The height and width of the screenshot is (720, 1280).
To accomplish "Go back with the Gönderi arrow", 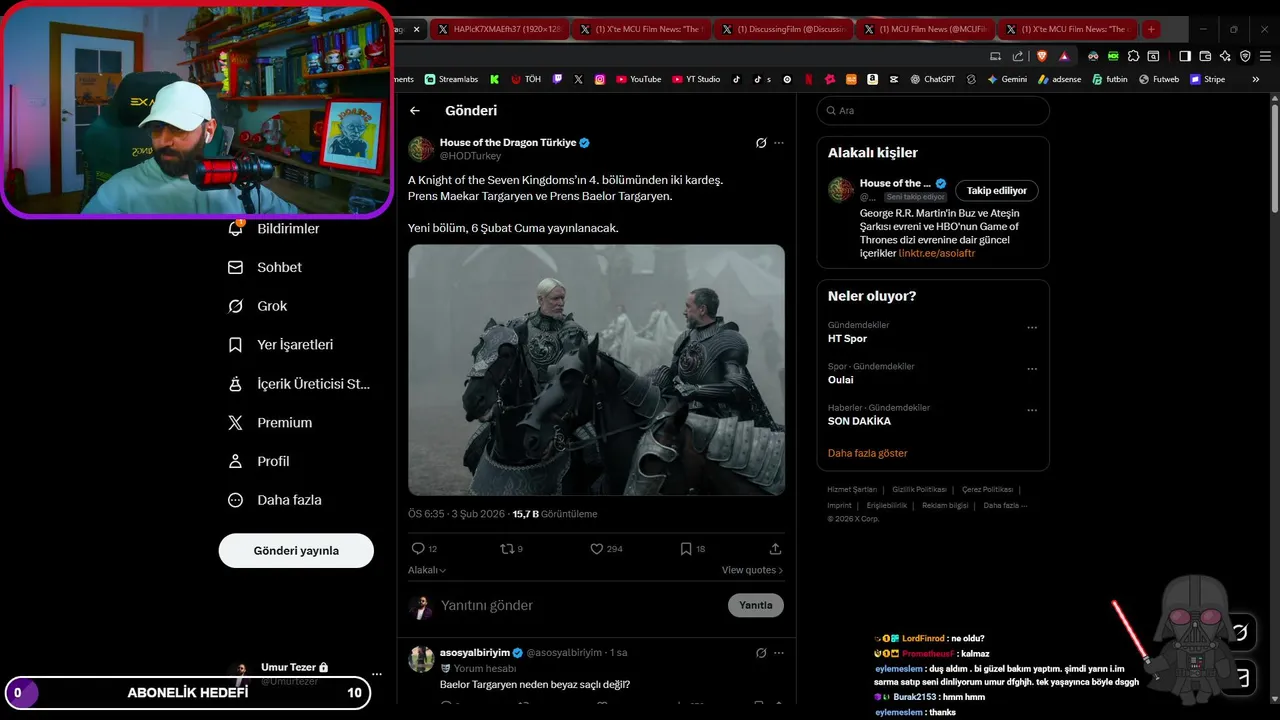I will click(415, 111).
